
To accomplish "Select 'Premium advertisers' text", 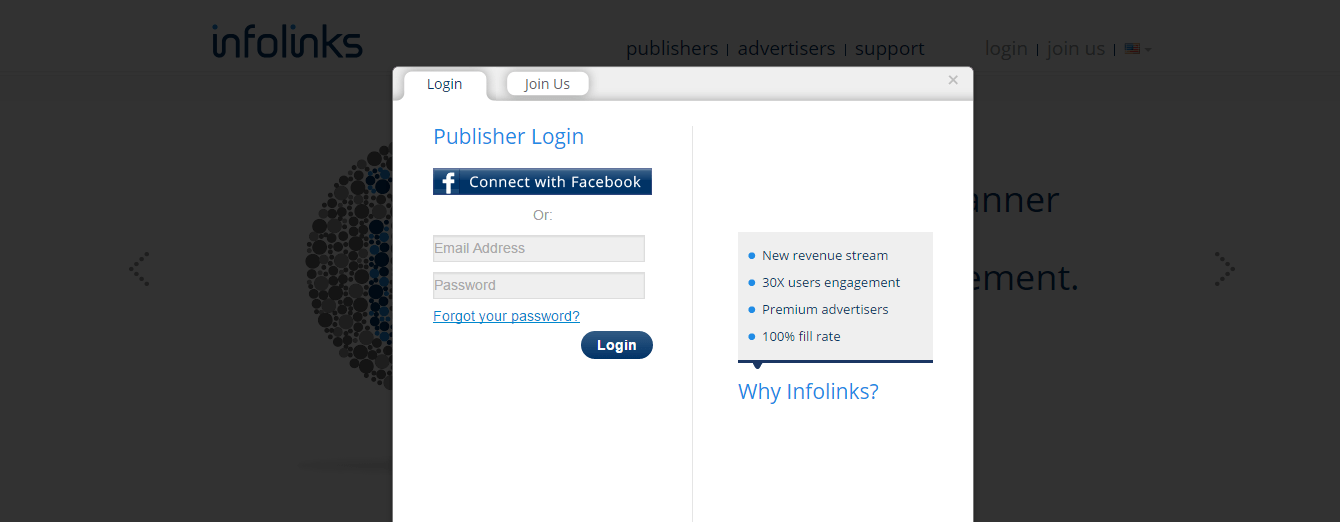I will 825,309.
